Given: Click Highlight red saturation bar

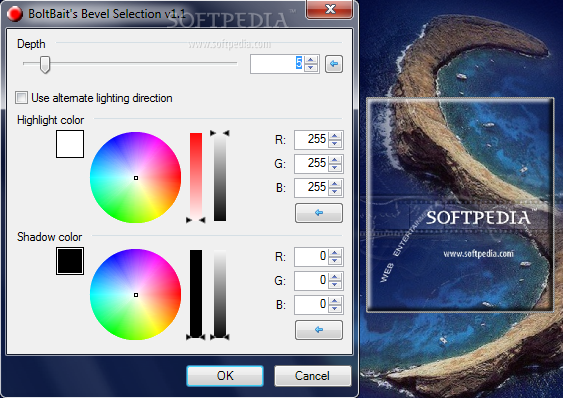Looking at the screenshot, I should point(196,177).
